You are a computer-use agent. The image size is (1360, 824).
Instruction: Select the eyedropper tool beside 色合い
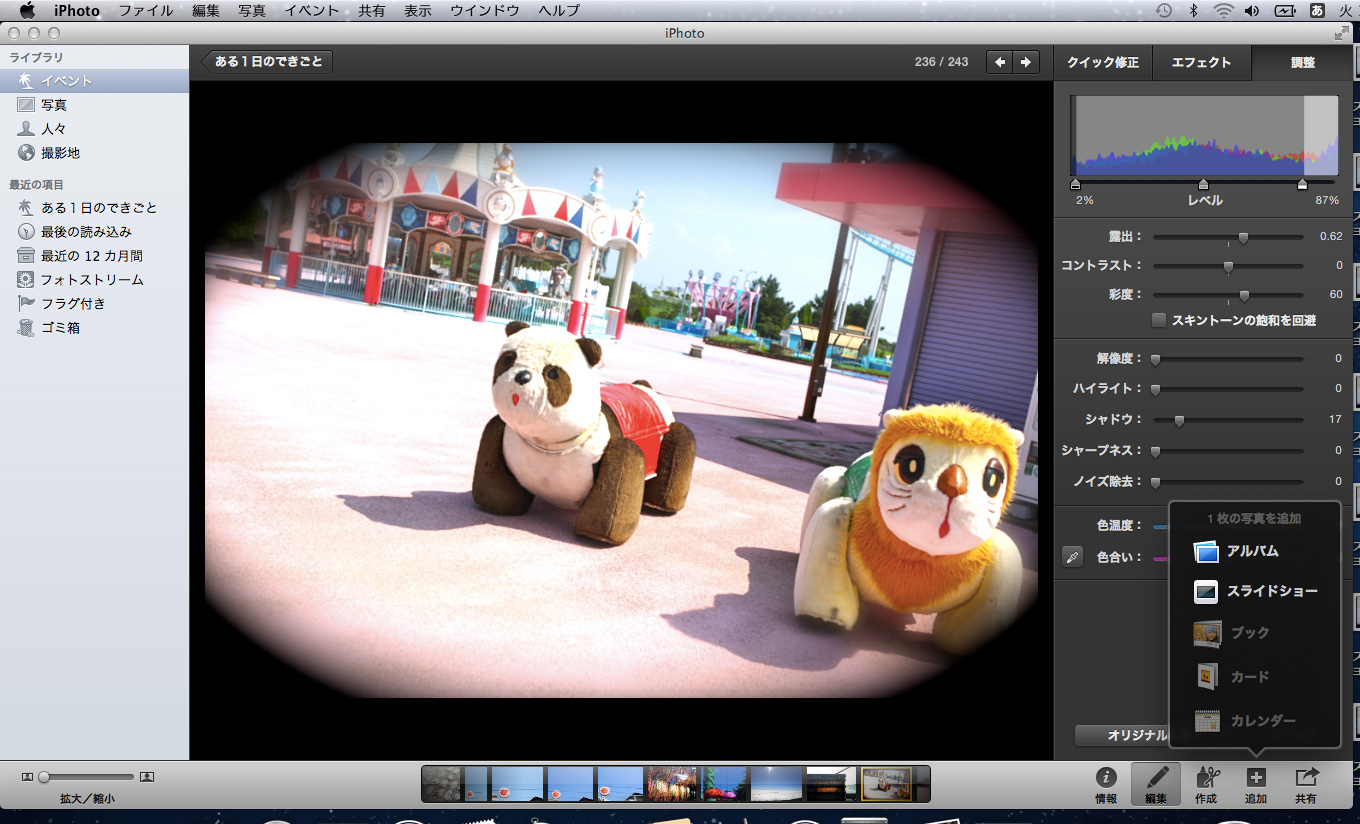click(1073, 557)
